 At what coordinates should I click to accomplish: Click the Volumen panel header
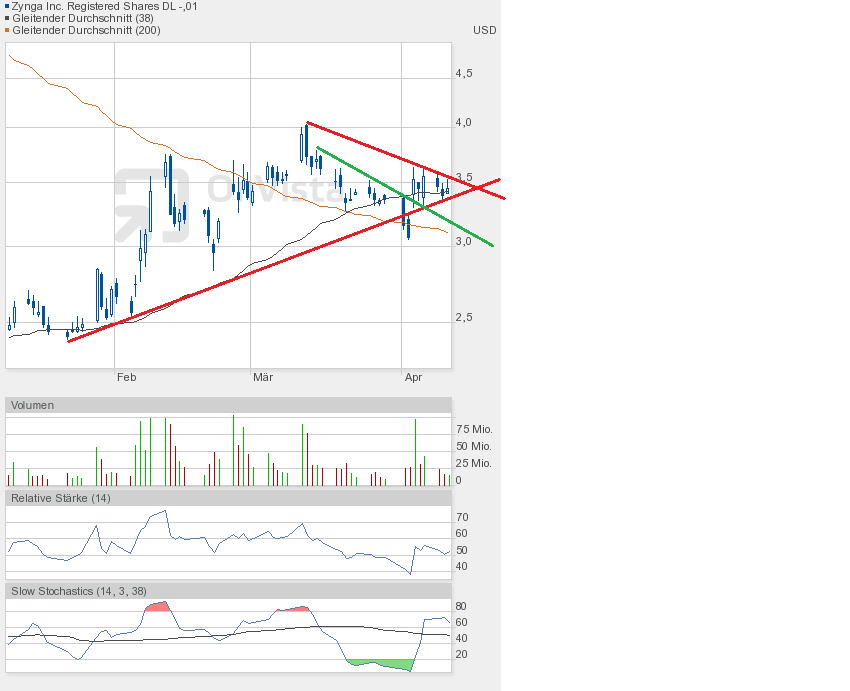point(33,405)
